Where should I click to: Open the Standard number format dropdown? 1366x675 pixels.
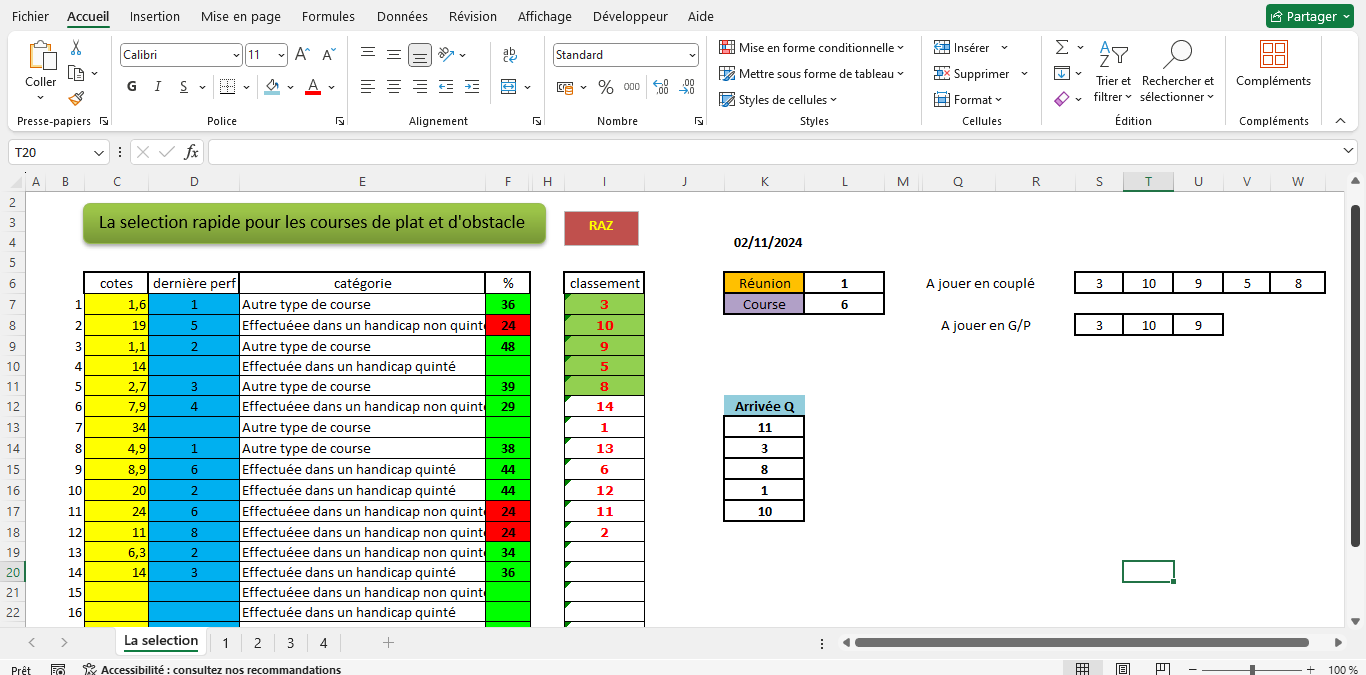coord(692,56)
